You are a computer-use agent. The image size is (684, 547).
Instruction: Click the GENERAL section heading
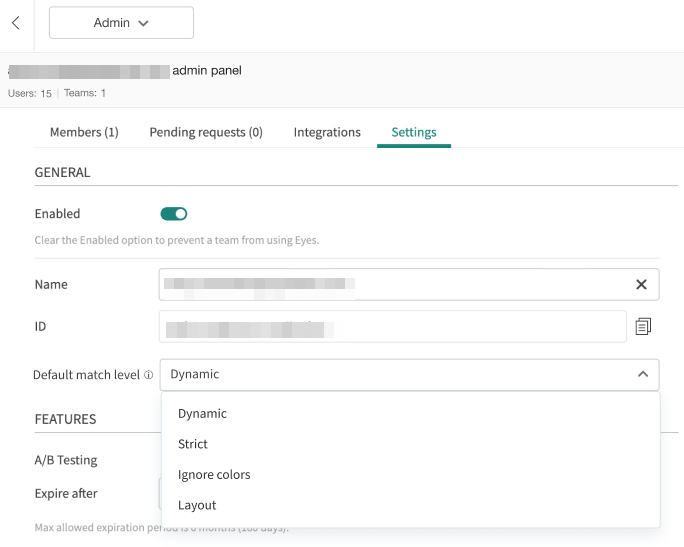point(62,173)
